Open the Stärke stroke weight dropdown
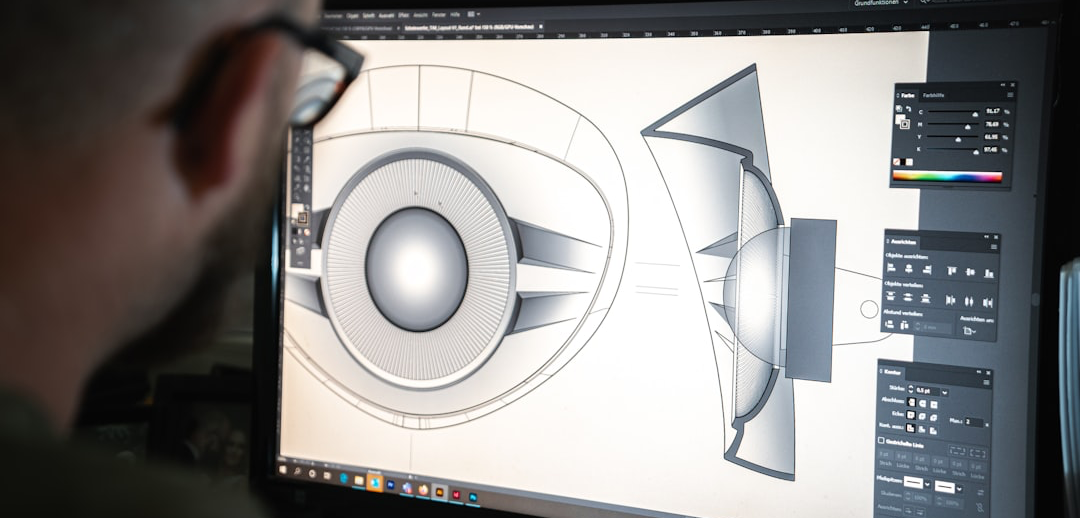The width and height of the screenshot is (1080, 518). 945,392
